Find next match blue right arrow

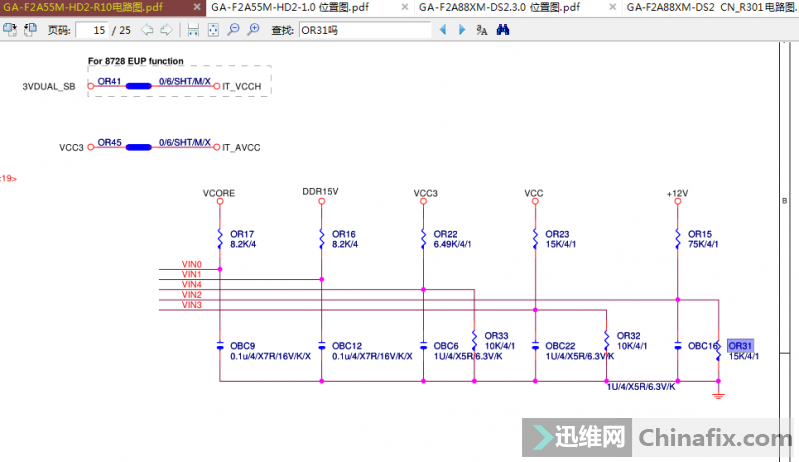coord(462,30)
